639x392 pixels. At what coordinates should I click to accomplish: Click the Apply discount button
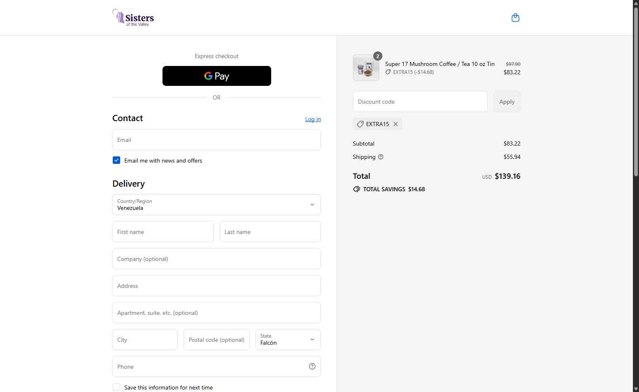(x=507, y=101)
